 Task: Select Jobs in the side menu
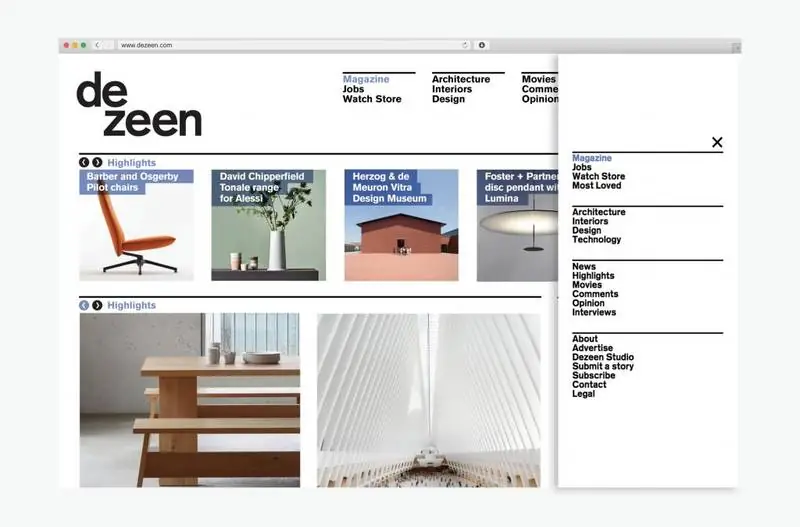point(582,167)
